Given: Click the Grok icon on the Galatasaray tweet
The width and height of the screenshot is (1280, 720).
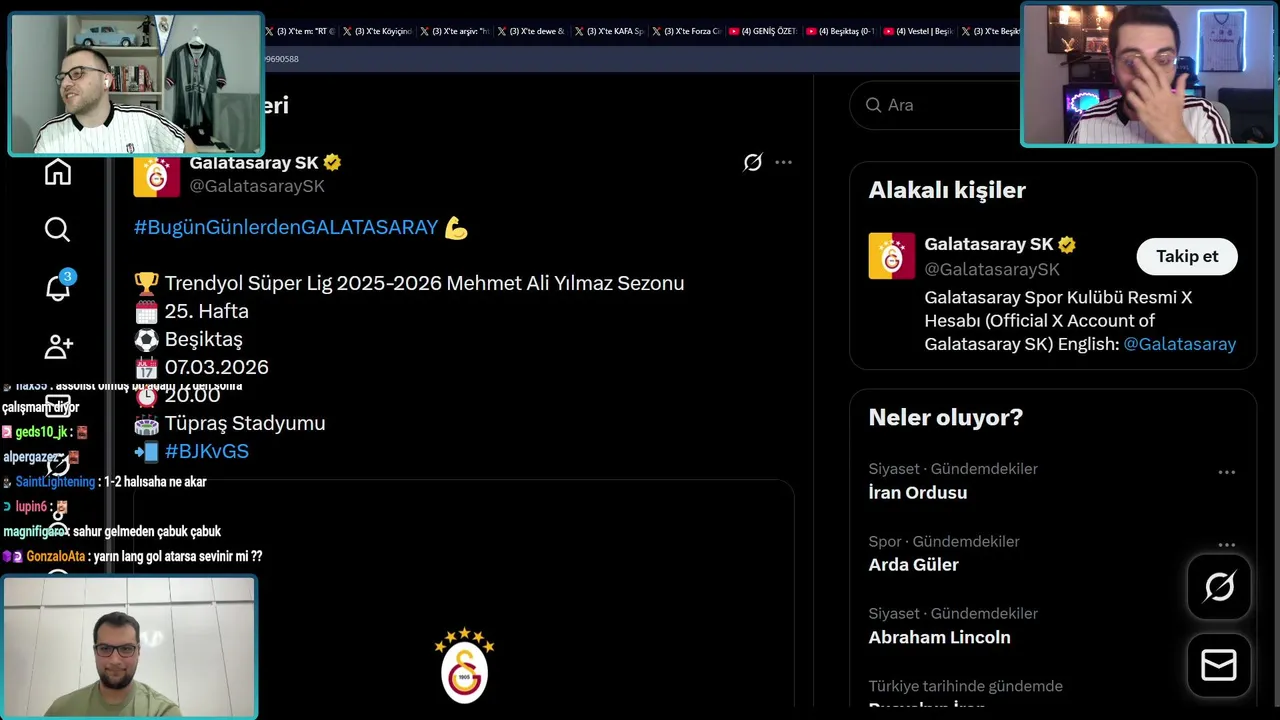Looking at the screenshot, I should tap(753, 162).
